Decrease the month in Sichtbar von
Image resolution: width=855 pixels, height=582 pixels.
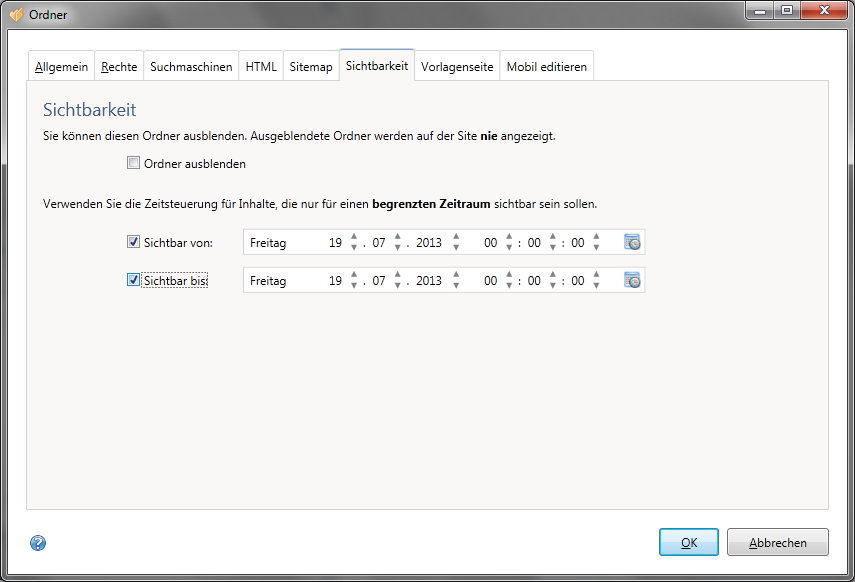coord(397,247)
